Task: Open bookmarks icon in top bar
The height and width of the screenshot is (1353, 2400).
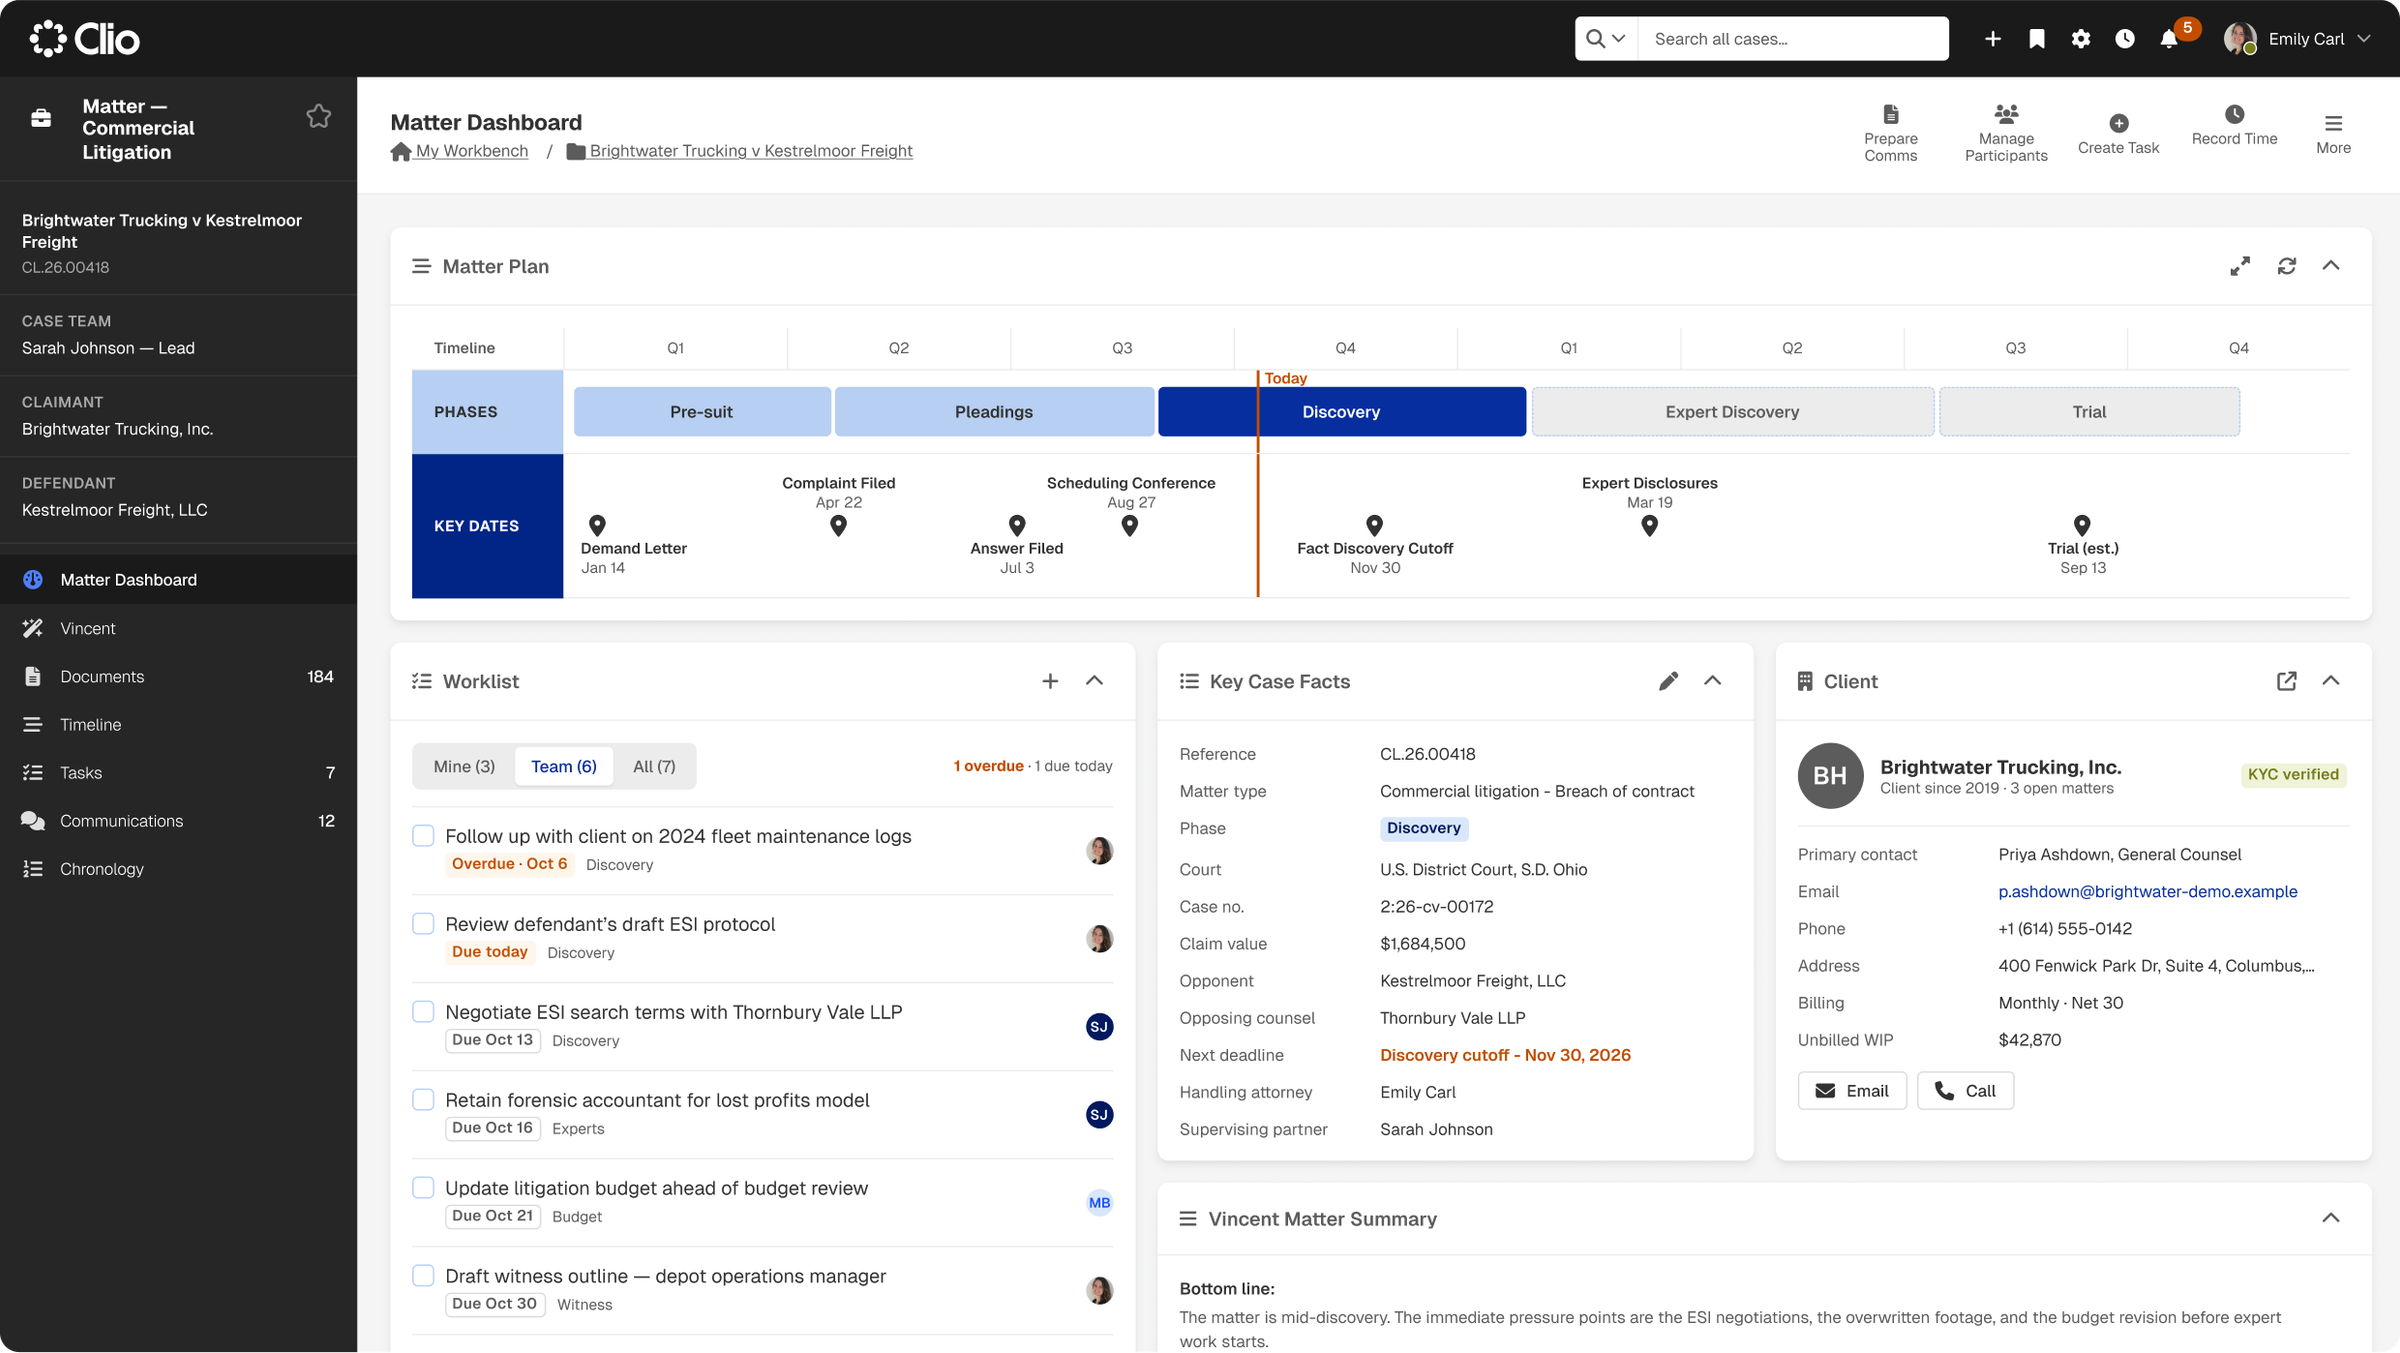Action: [x=2036, y=39]
